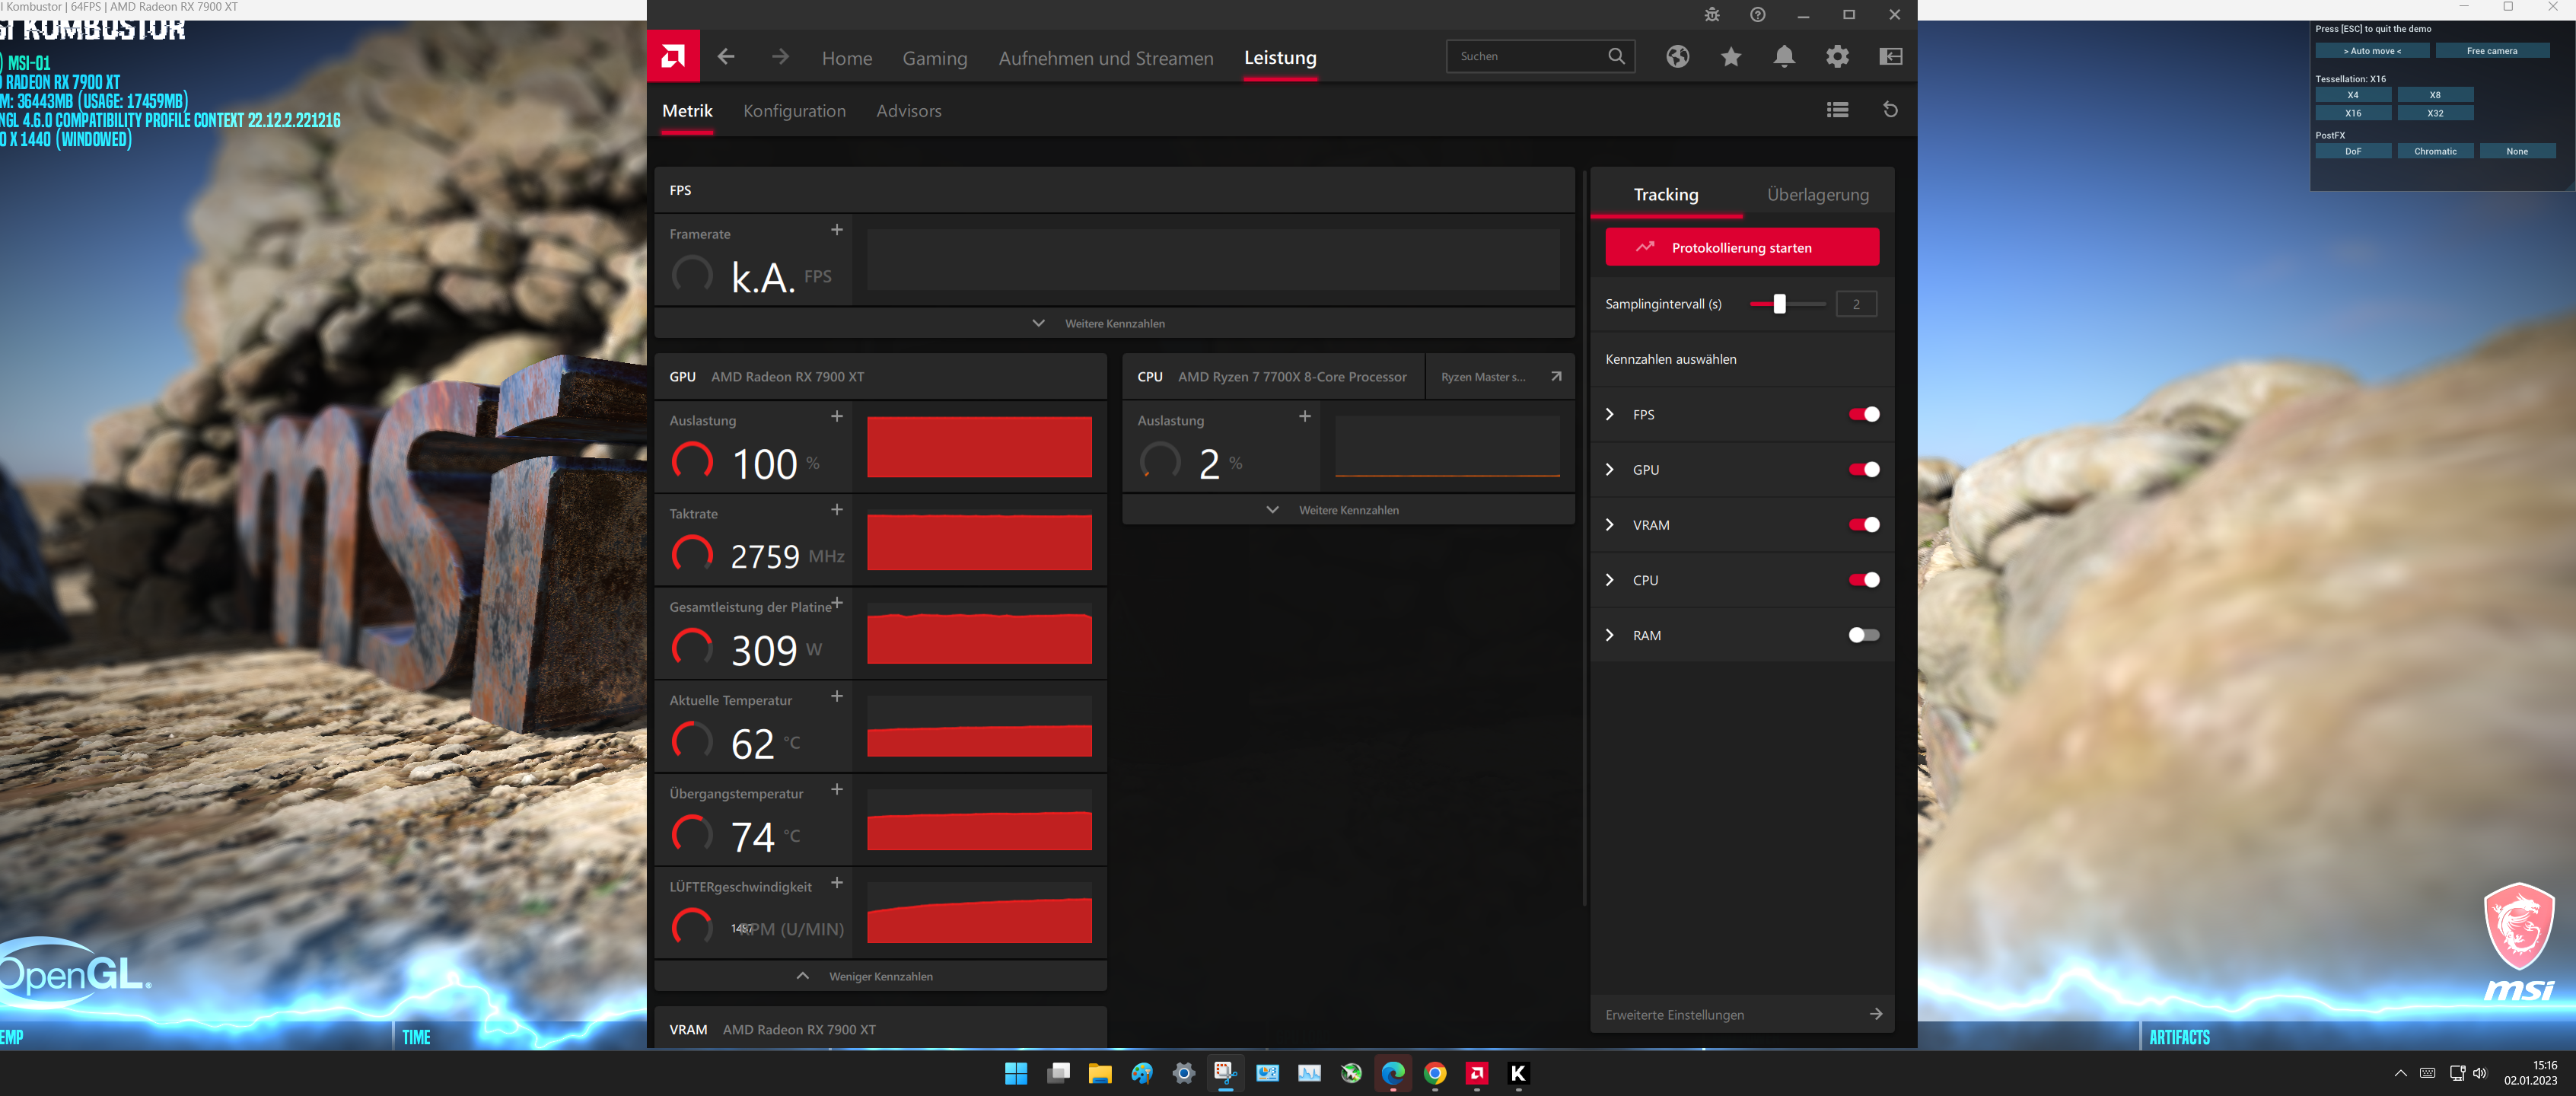This screenshot has width=2576, height=1096.
Task: Enable the RAM tracking toggle
Action: click(1863, 635)
